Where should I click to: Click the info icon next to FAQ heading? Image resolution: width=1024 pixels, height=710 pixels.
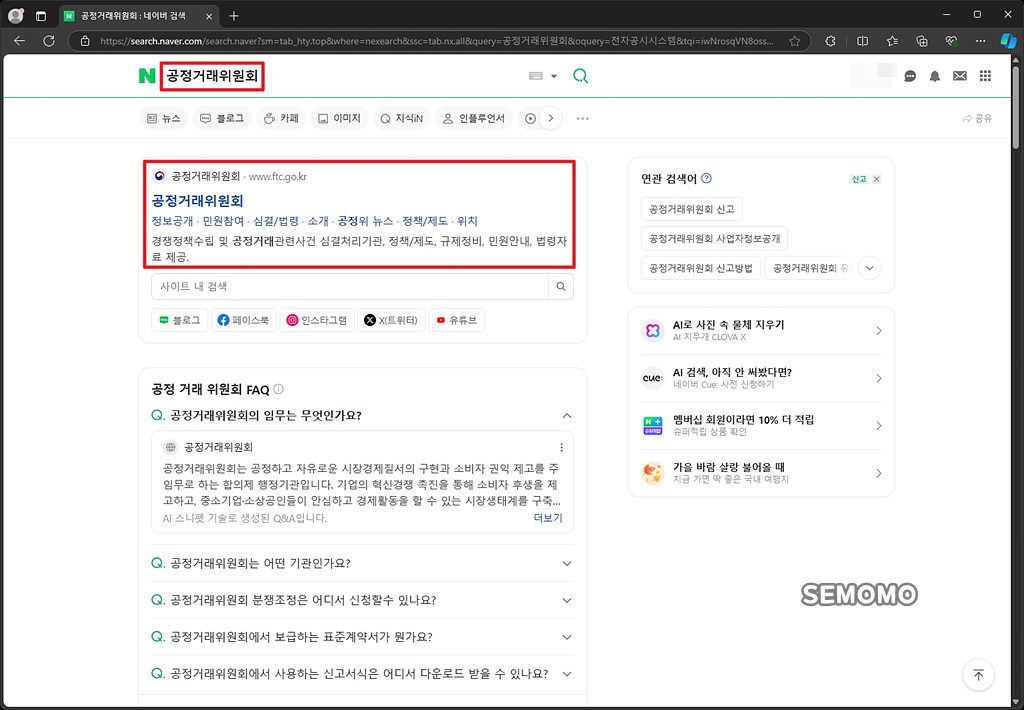point(278,389)
